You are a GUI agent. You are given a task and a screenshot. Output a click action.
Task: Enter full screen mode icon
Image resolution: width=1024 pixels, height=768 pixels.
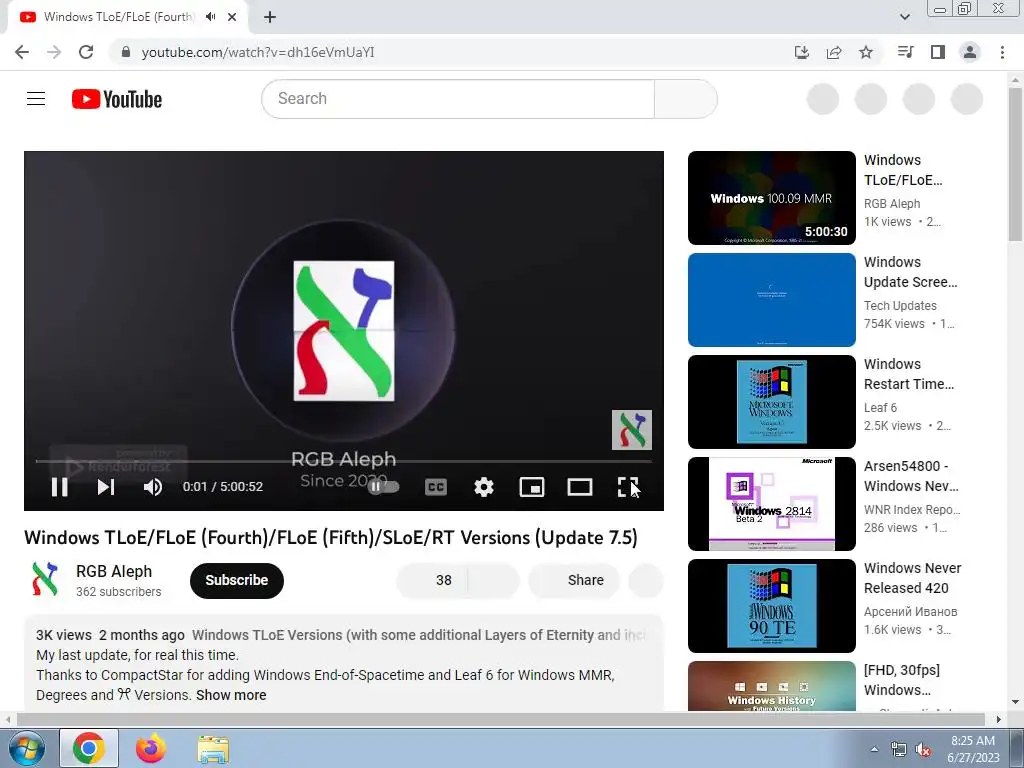click(x=628, y=487)
